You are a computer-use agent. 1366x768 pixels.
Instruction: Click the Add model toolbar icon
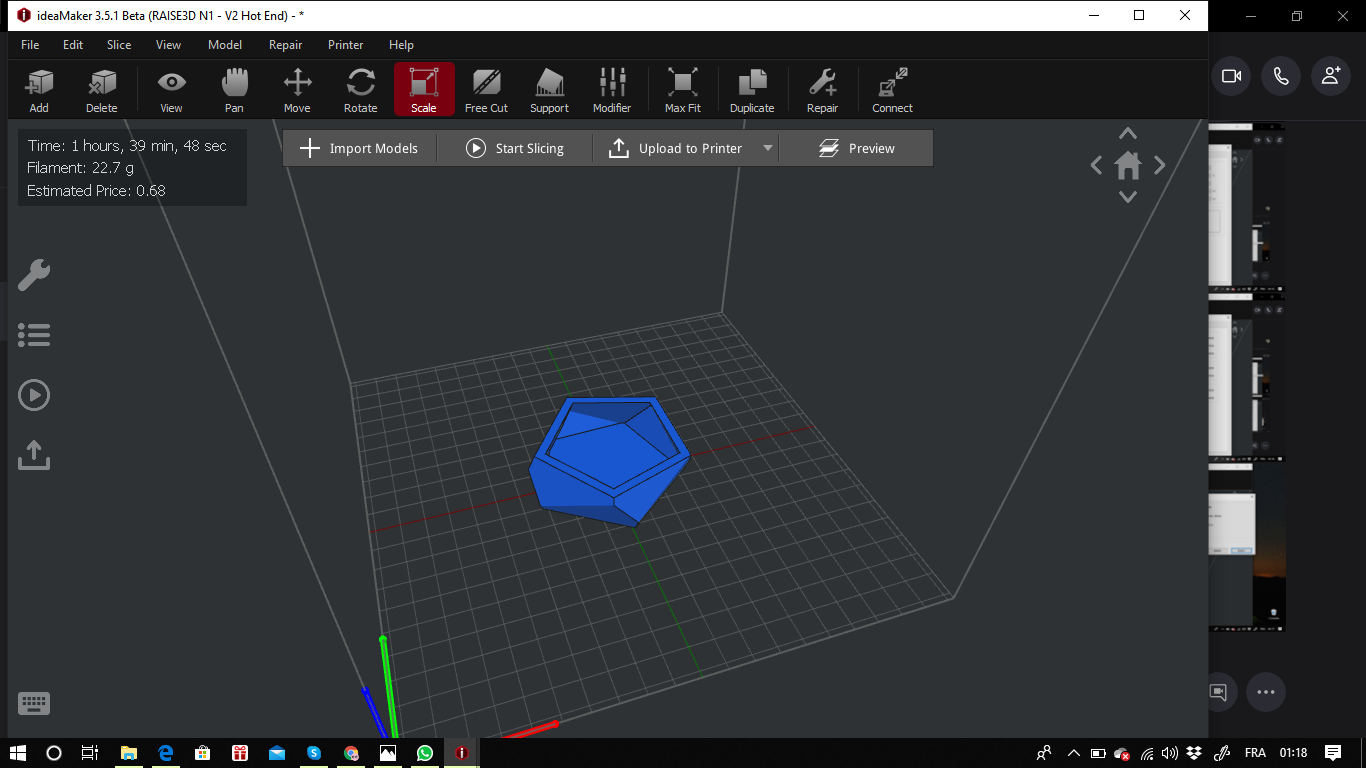tap(39, 90)
